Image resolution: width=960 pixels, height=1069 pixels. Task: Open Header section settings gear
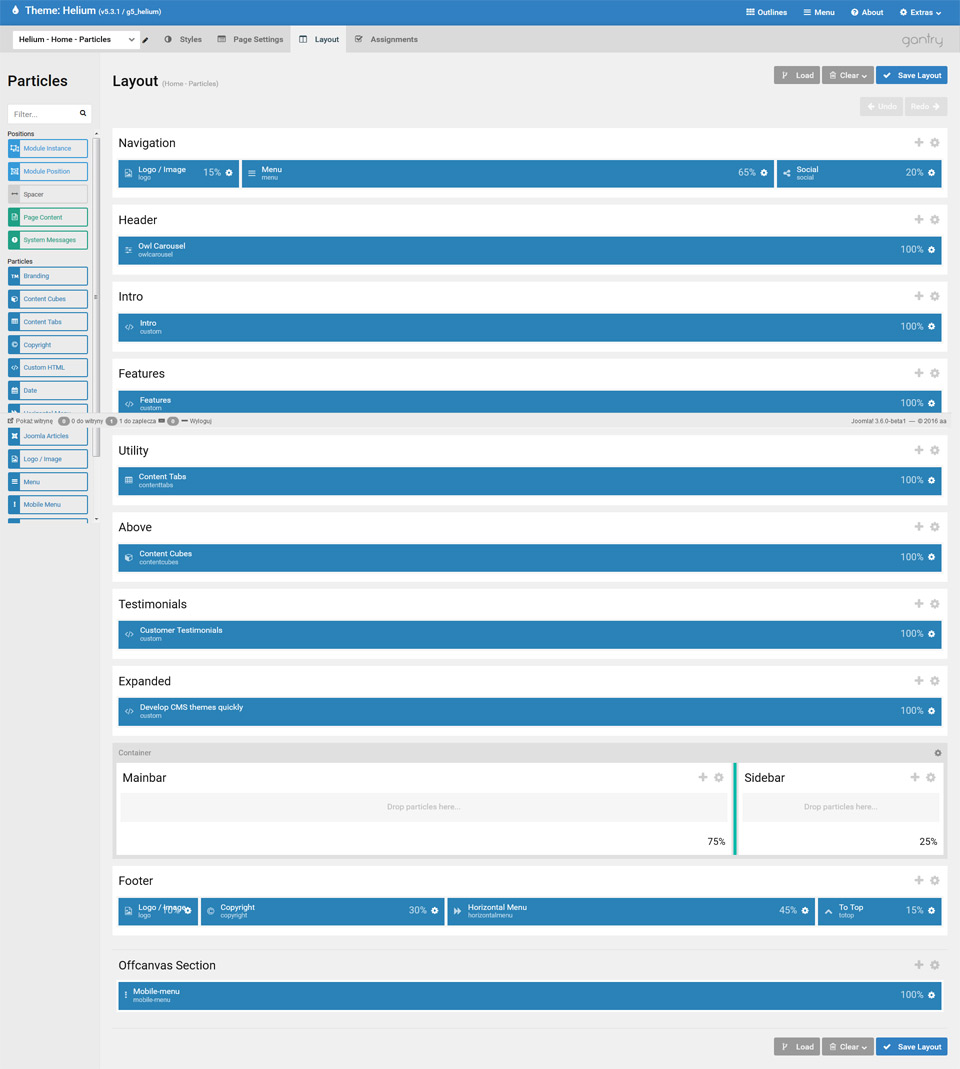point(935,220)
